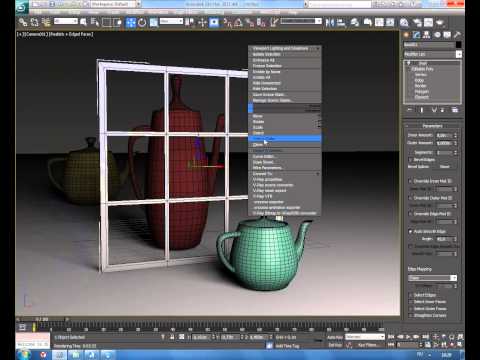Click the object color swatch
480x360 pixels.
(459, 44)
